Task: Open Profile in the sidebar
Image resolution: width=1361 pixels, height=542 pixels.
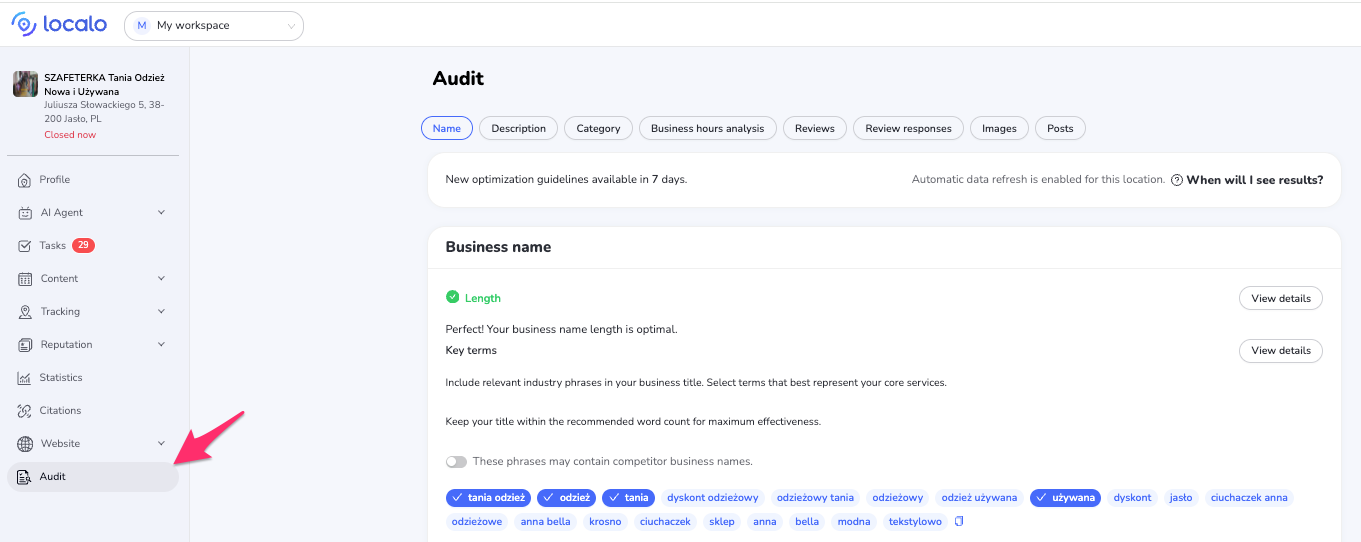Action: coord(93,180)
